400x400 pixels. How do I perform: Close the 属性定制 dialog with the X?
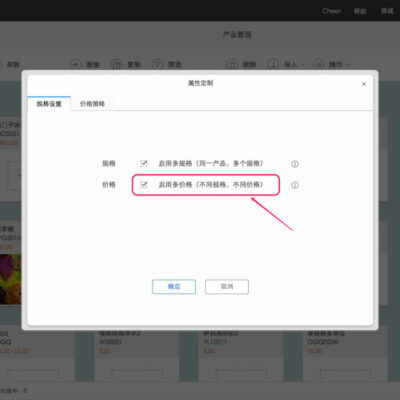pyautogui.click(x=364, y=84)
